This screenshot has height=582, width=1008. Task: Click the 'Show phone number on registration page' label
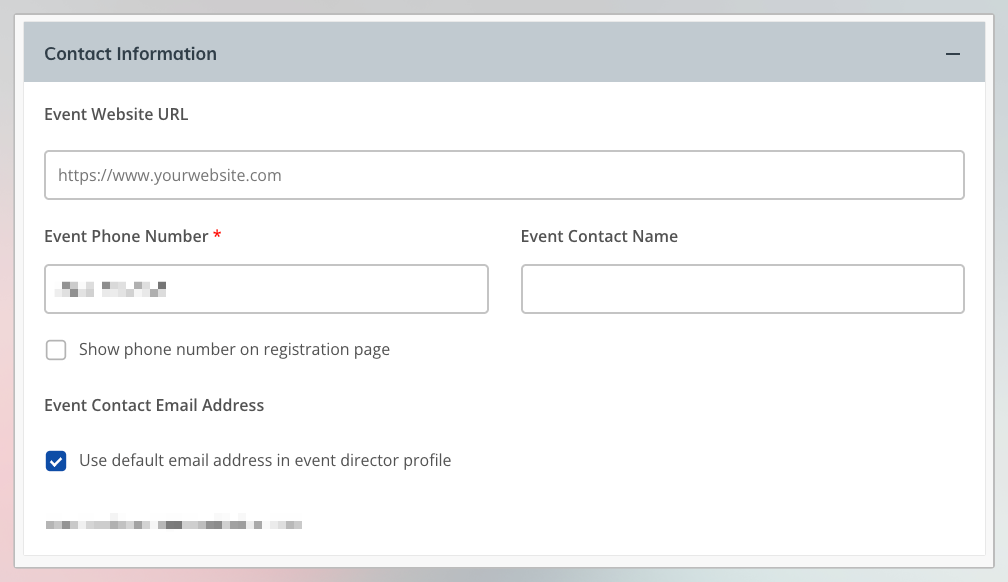235,350
